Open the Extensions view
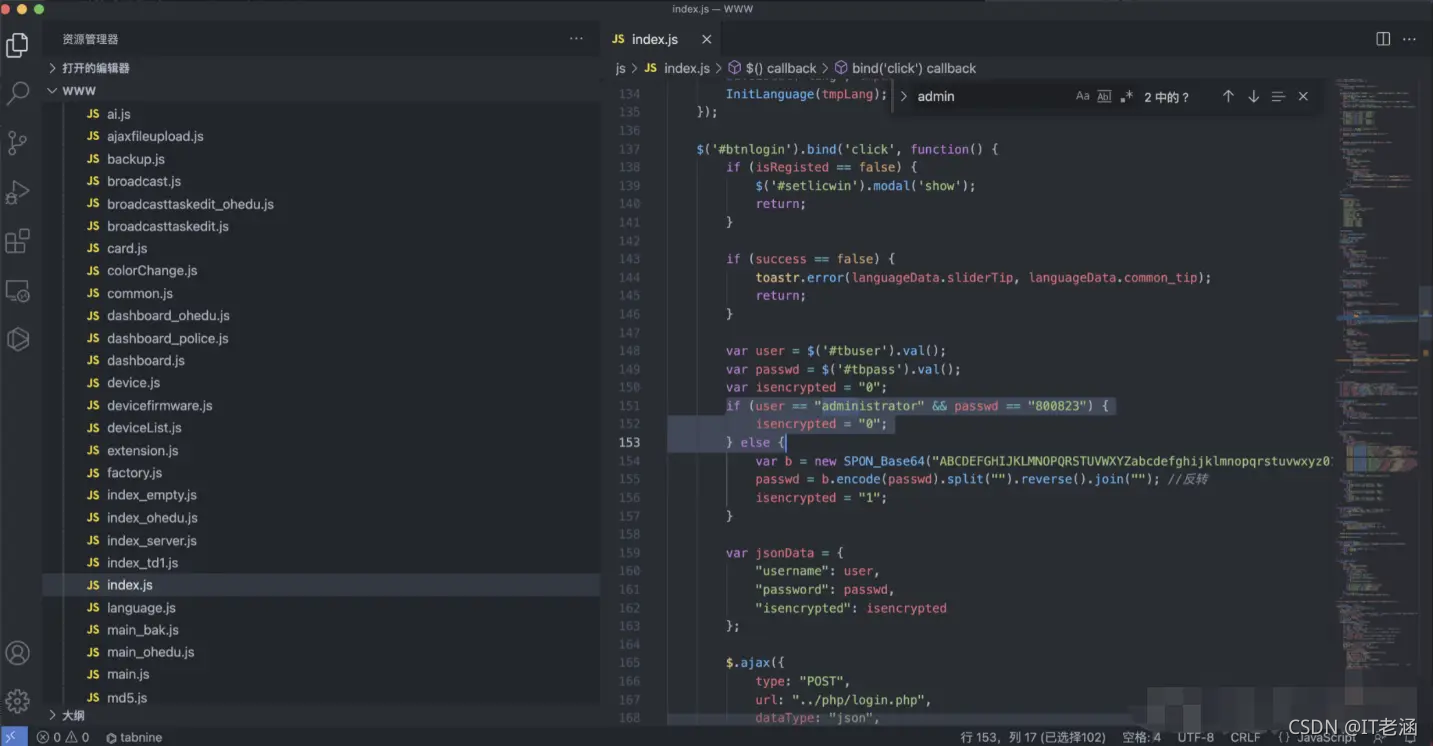This screenshot has width=1433, height=746. [x=17, y=241]
